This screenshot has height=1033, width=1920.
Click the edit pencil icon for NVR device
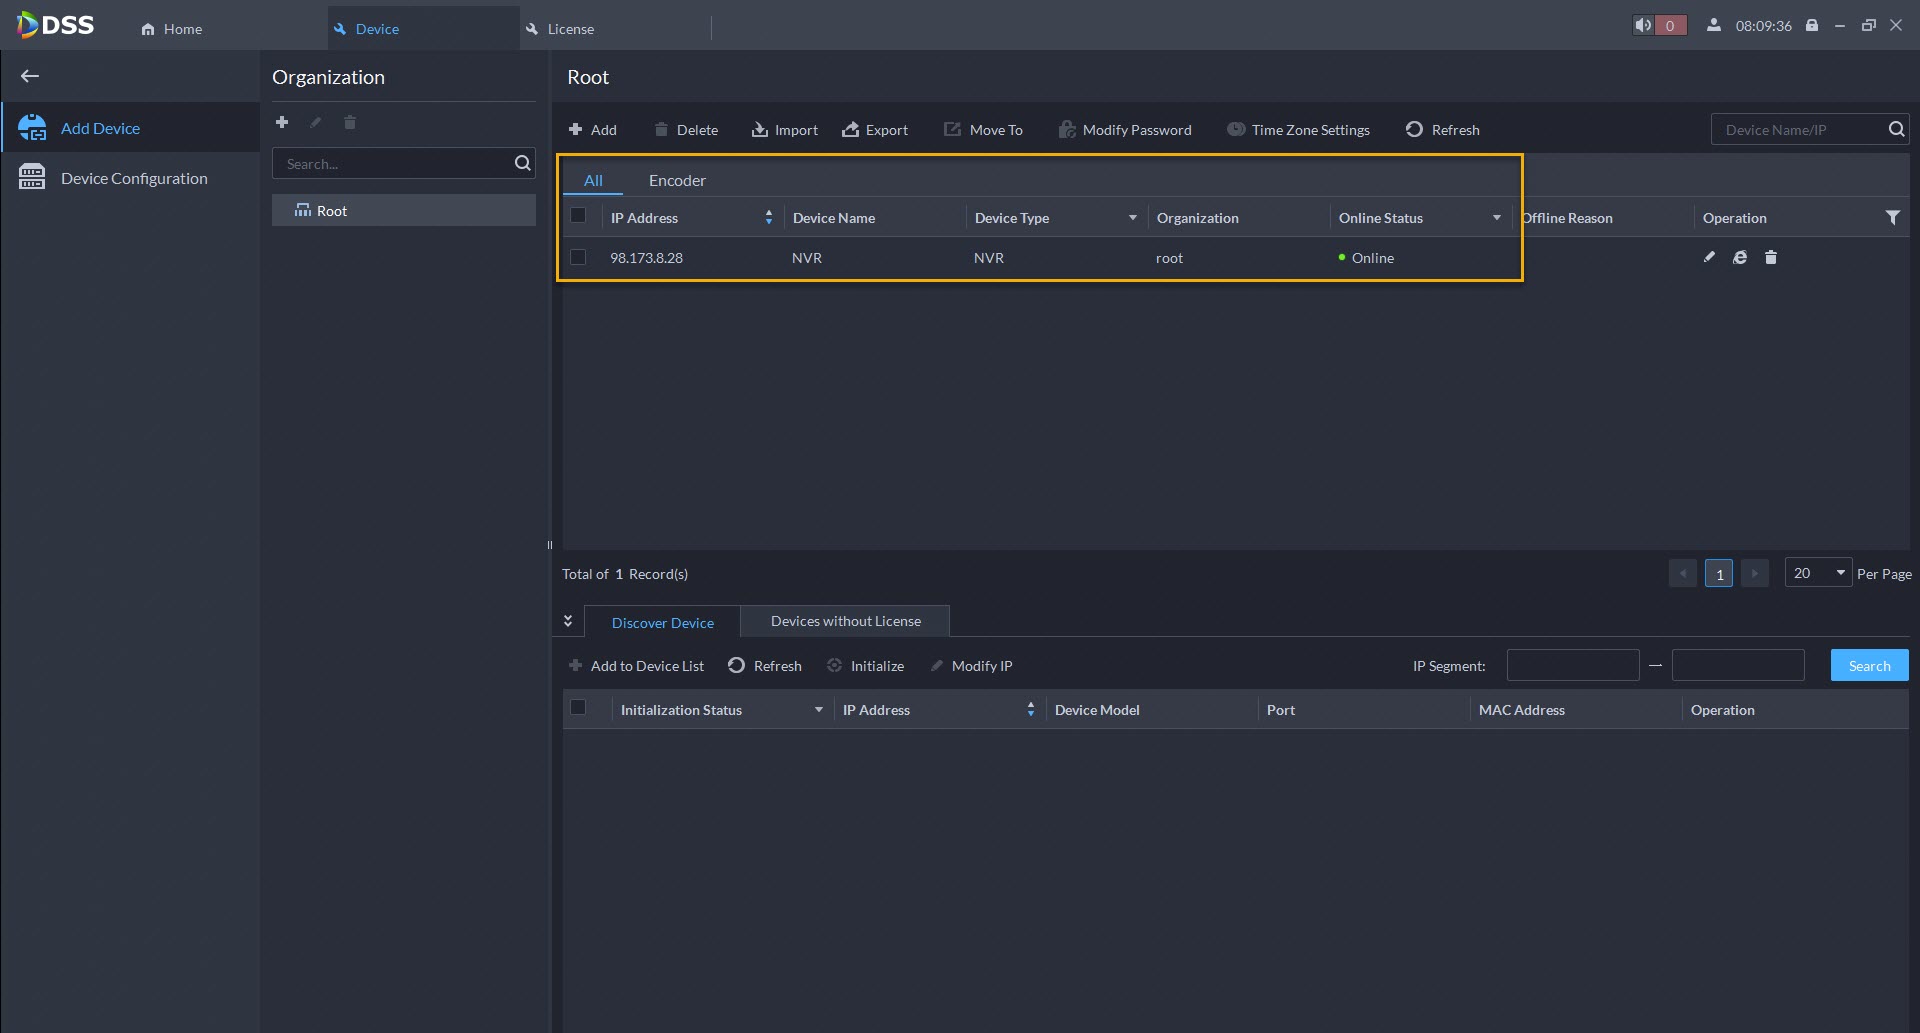[x=1709, y=257]
